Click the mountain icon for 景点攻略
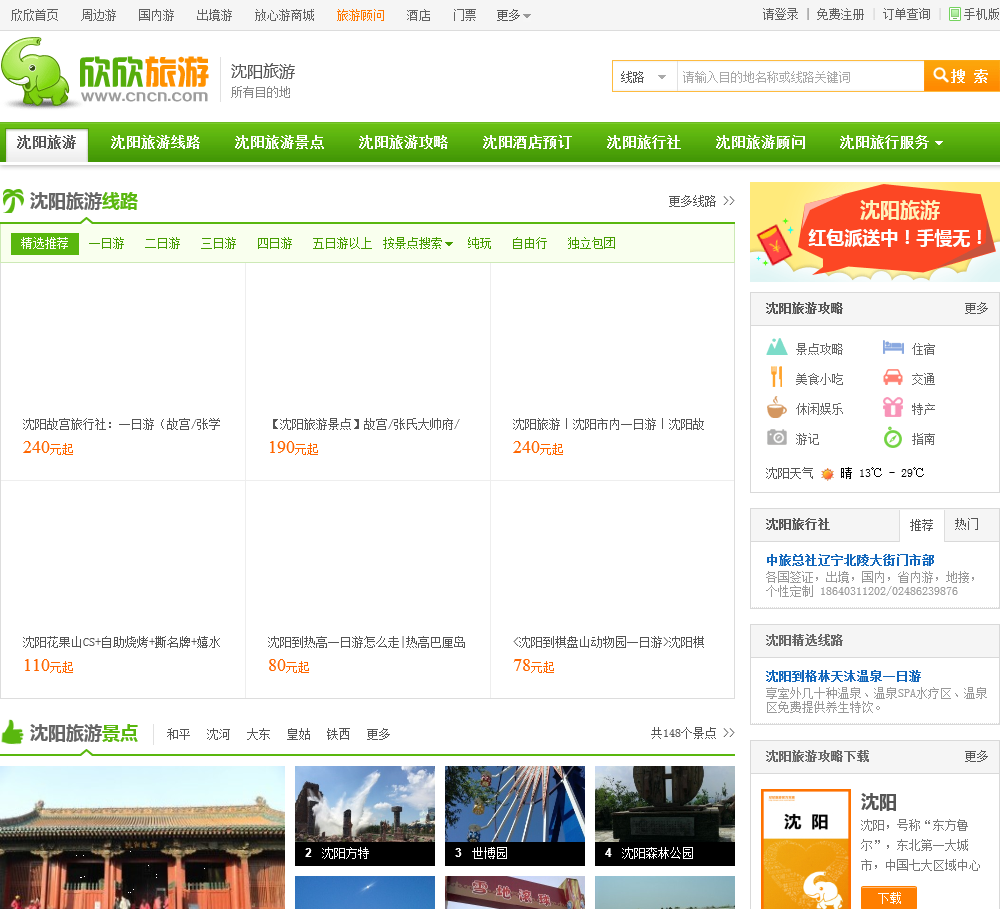1000x909 pixels. click(x=777, y=348)
